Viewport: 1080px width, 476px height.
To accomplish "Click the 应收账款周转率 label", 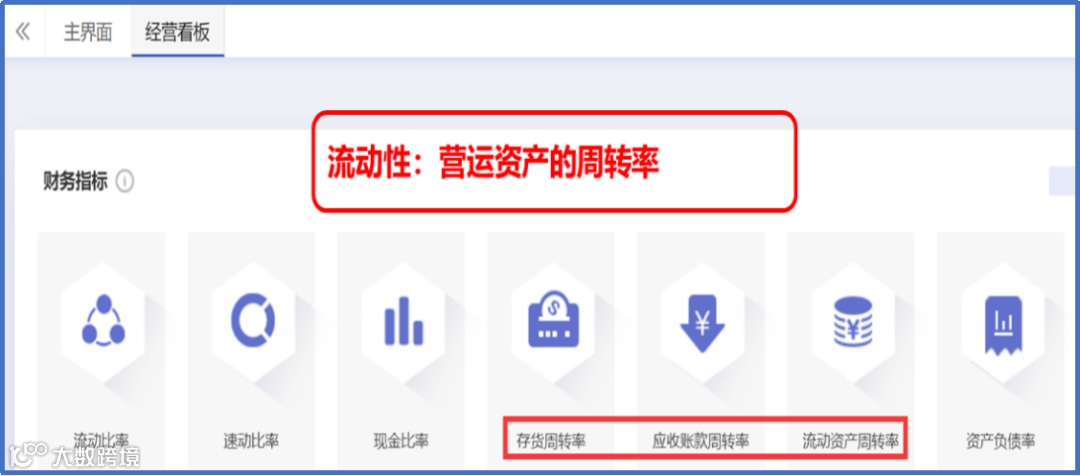I will click(x=700, y=441).
